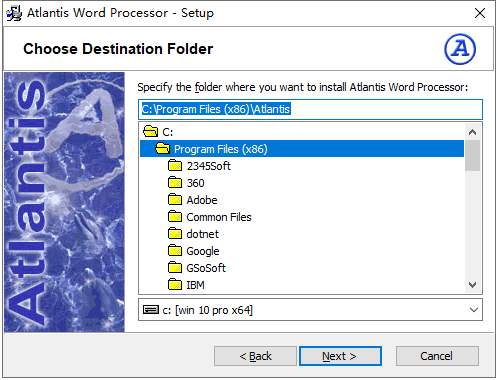Click the blue Atlantis A logo
The image size is (498, 380).
[460, 49]
